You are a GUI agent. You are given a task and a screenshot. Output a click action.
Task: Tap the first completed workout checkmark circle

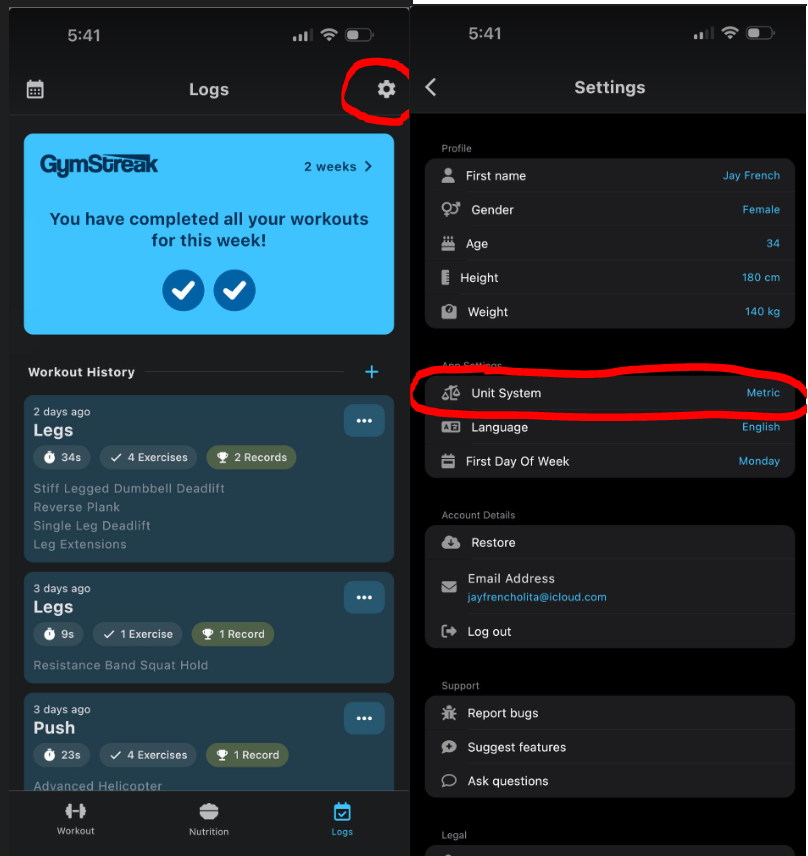[183, 290]
